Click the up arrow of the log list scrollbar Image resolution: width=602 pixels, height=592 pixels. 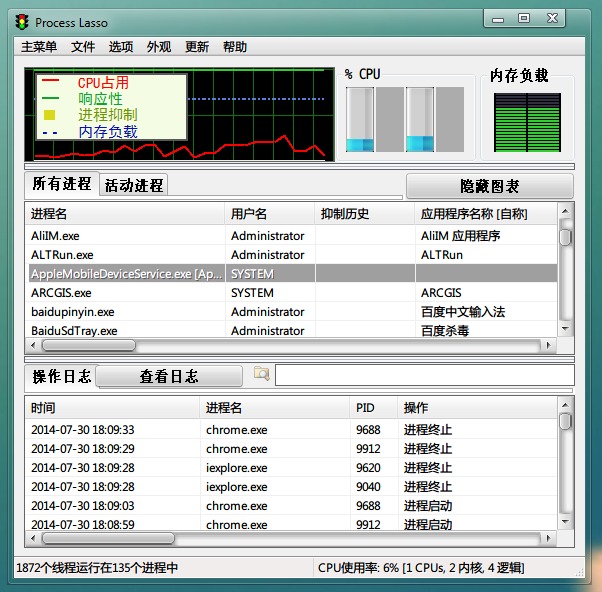tap(565, 406)
